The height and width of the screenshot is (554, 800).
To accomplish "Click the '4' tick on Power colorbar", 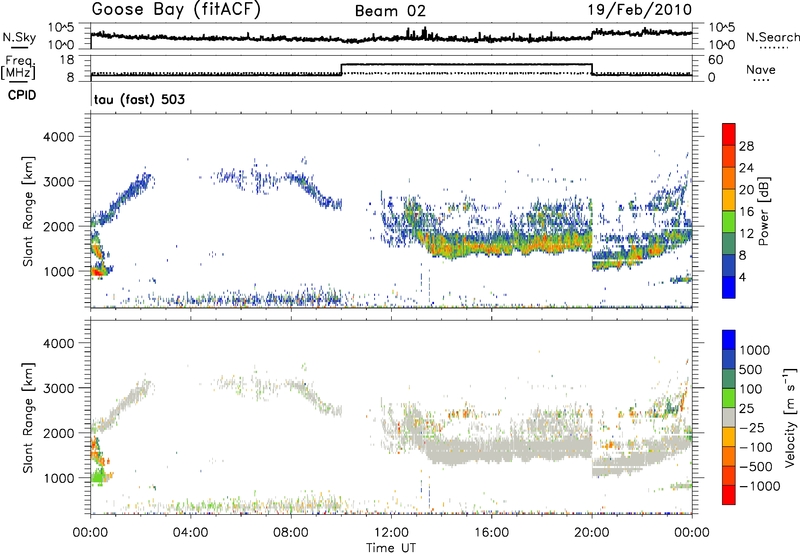I will 742,277.
